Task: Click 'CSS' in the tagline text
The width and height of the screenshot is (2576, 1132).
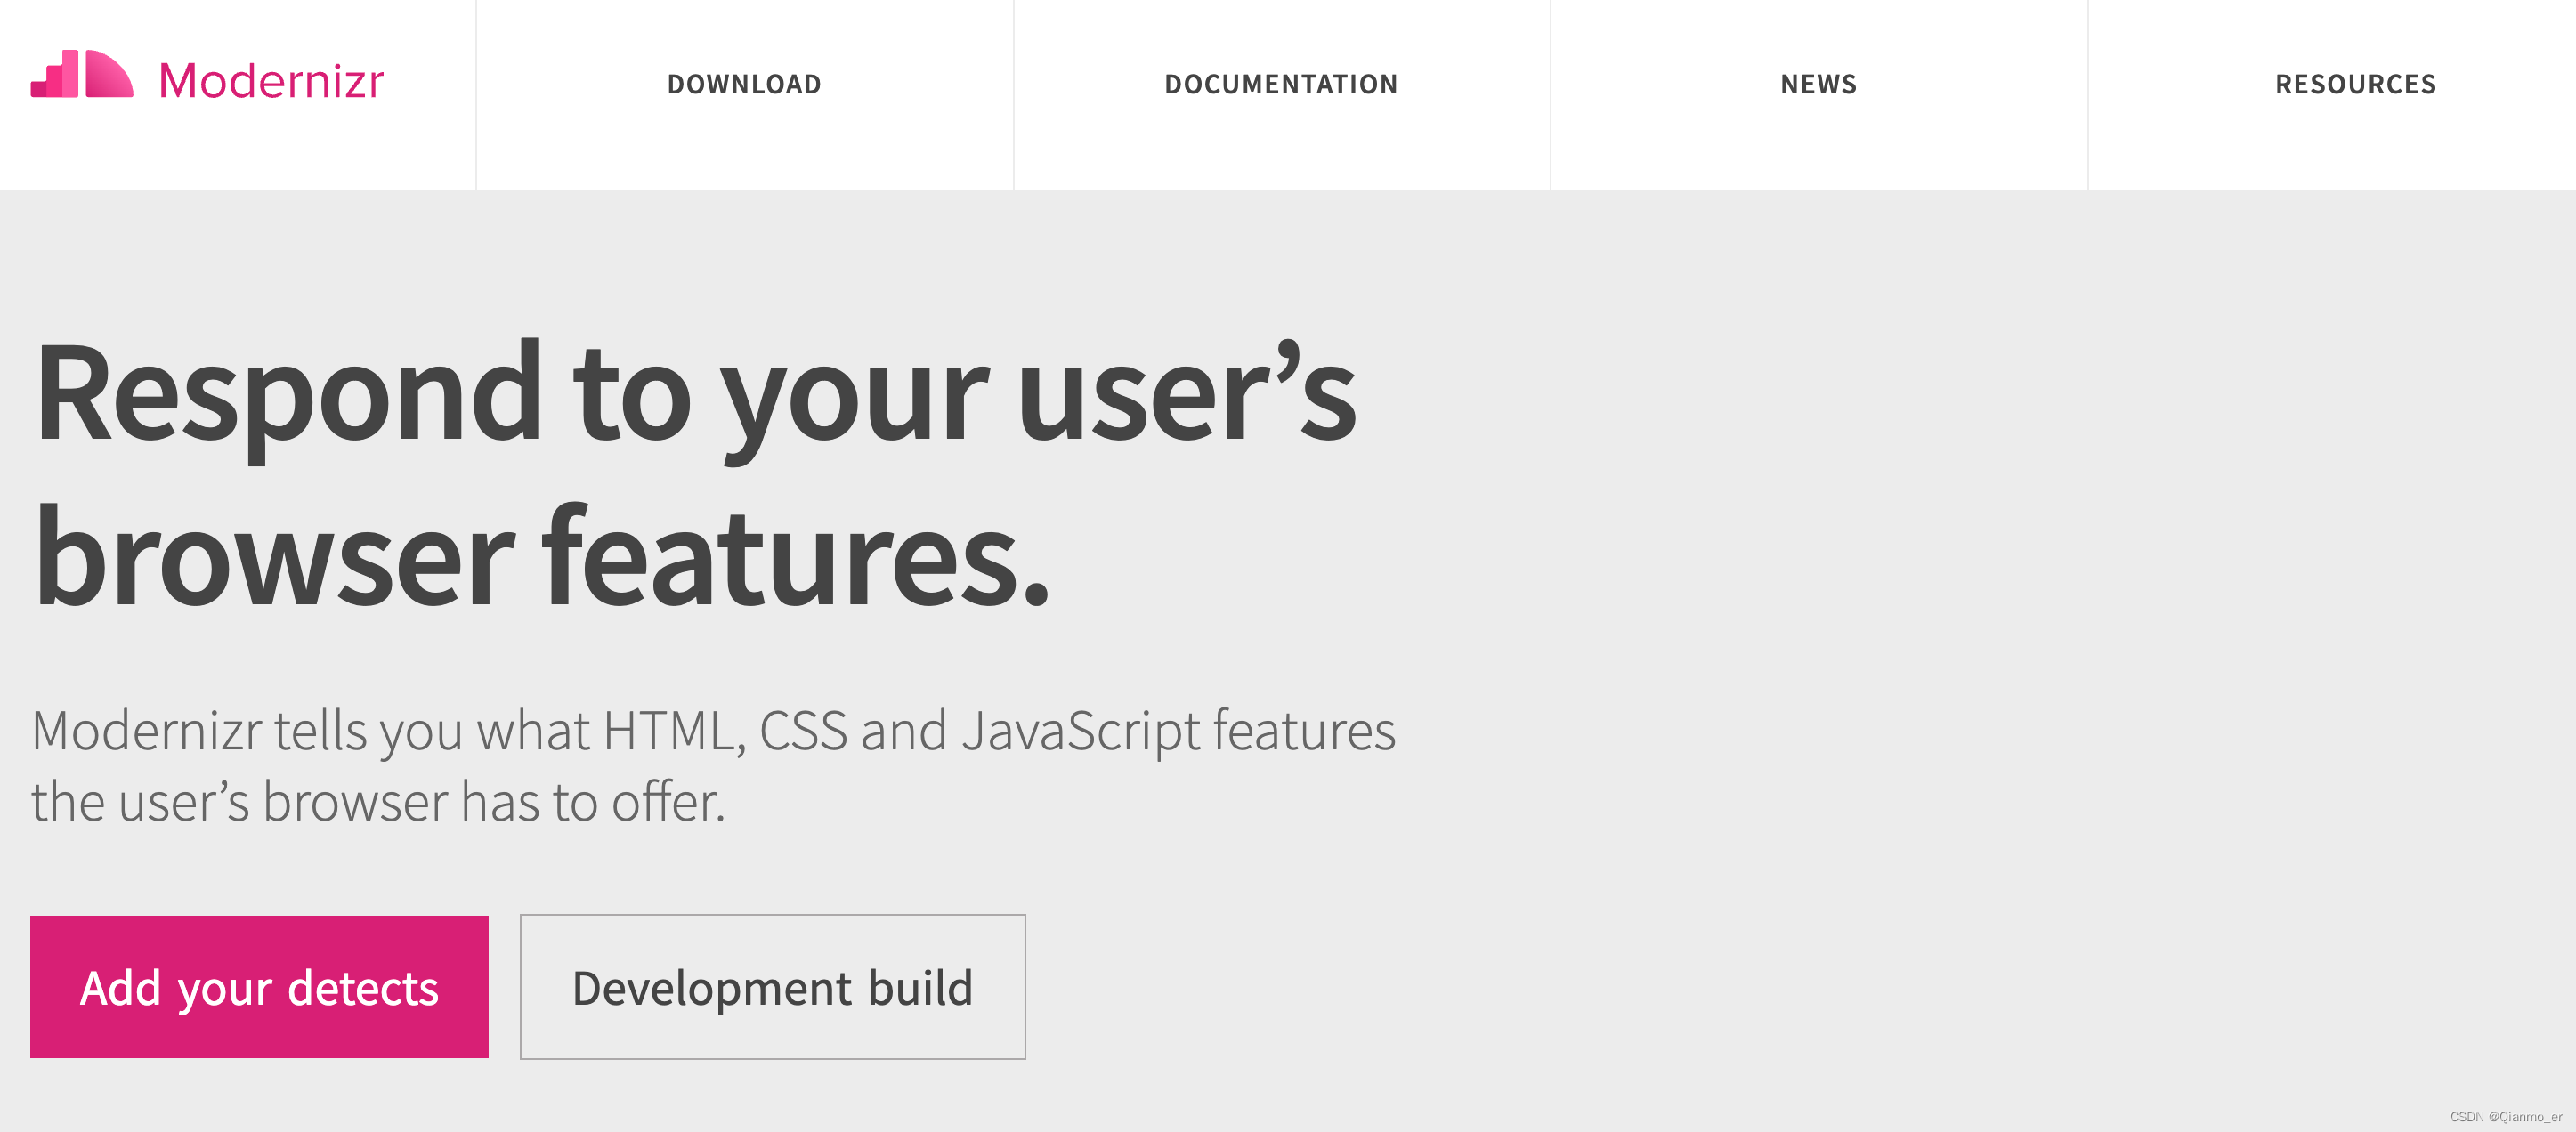Action: pyautogui.click(x=803, y=731)
